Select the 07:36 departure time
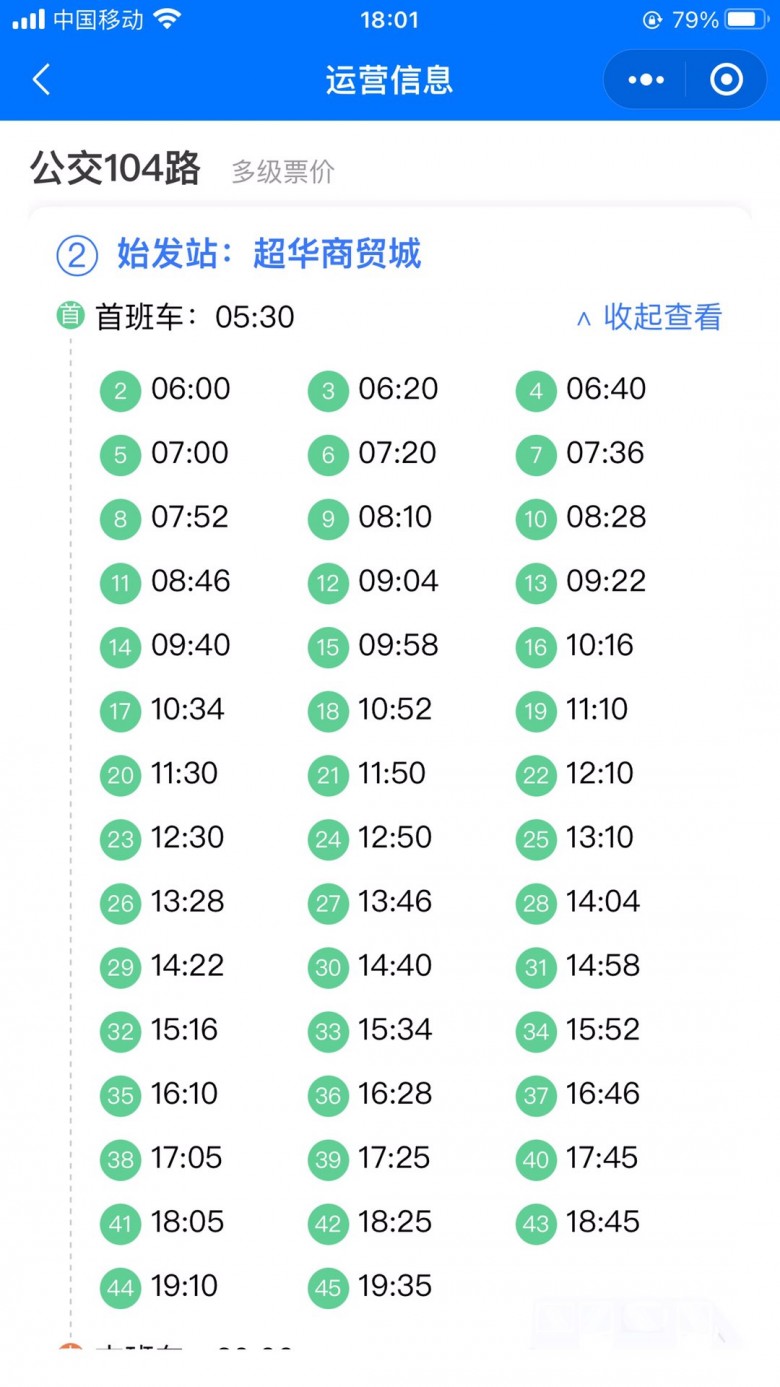Viewport: 780px width, 1387px height. point(606,453)
